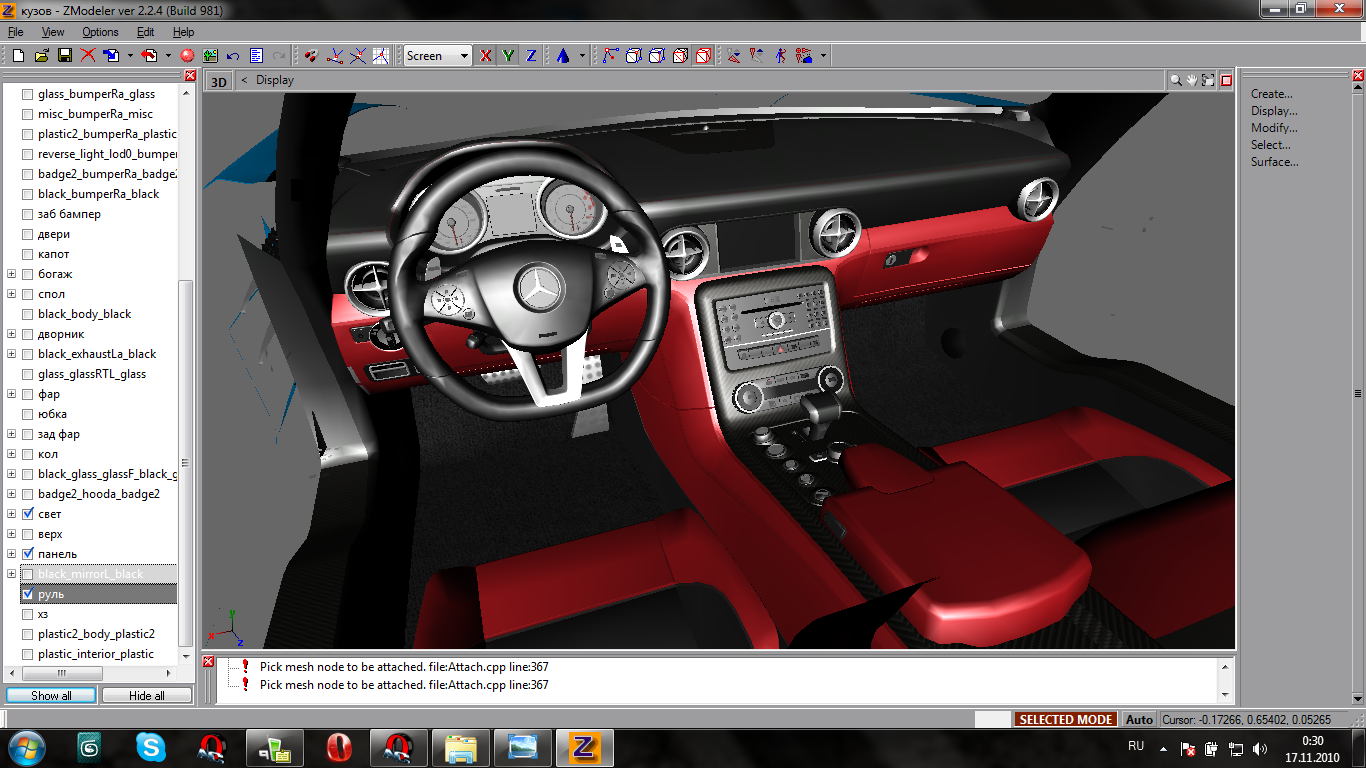1366x768 pixels.
Task: Open Windows Explorer from the taskbar
Action: coord(461,748)
